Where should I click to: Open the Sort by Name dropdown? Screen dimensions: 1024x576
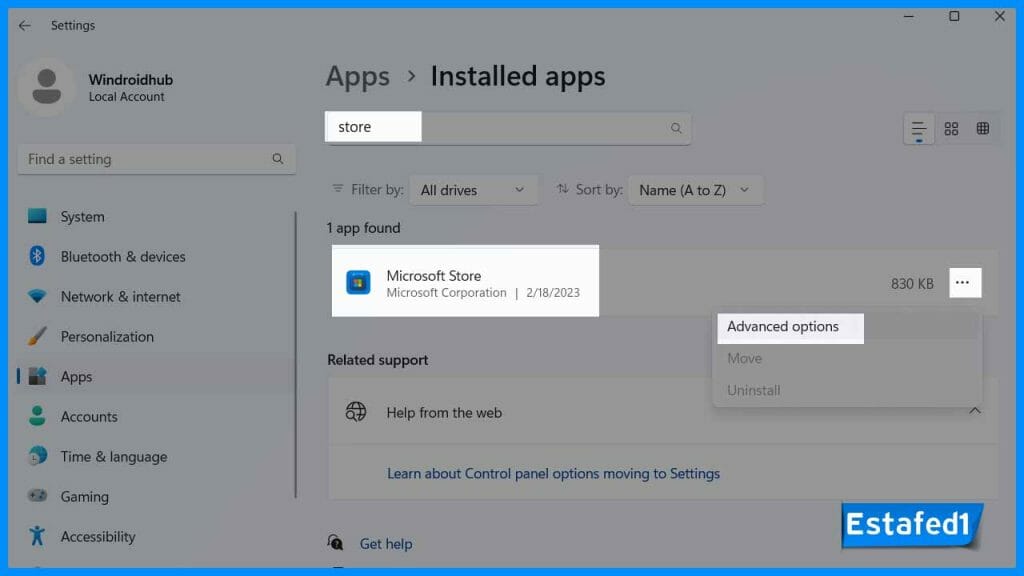pyautogui.click(x=695, y=190)
